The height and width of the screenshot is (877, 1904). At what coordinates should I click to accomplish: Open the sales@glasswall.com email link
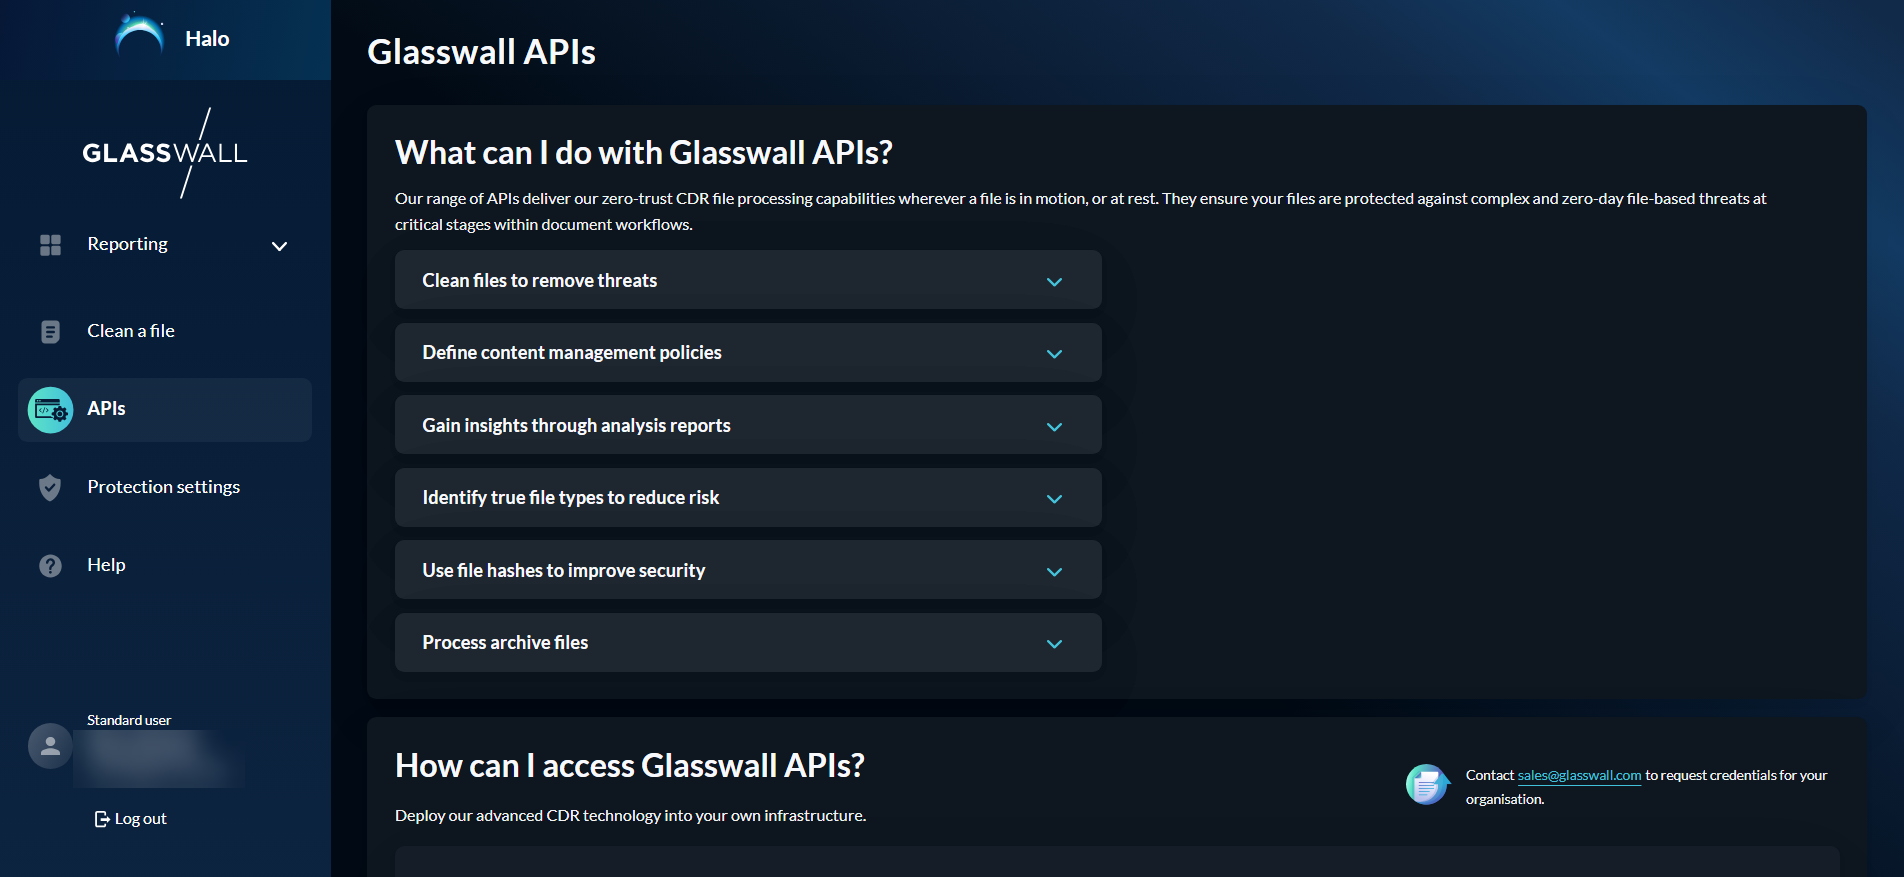click(1579, 776)
